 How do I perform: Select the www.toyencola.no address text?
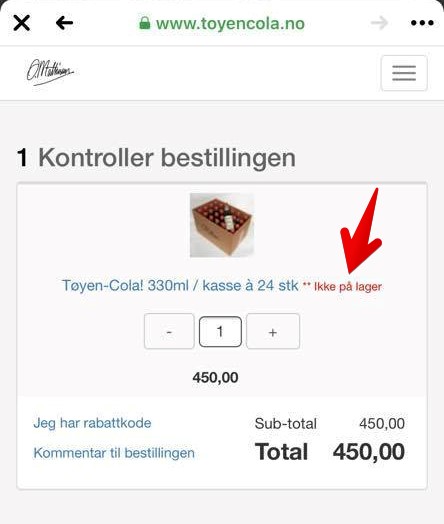click(230, 24)
